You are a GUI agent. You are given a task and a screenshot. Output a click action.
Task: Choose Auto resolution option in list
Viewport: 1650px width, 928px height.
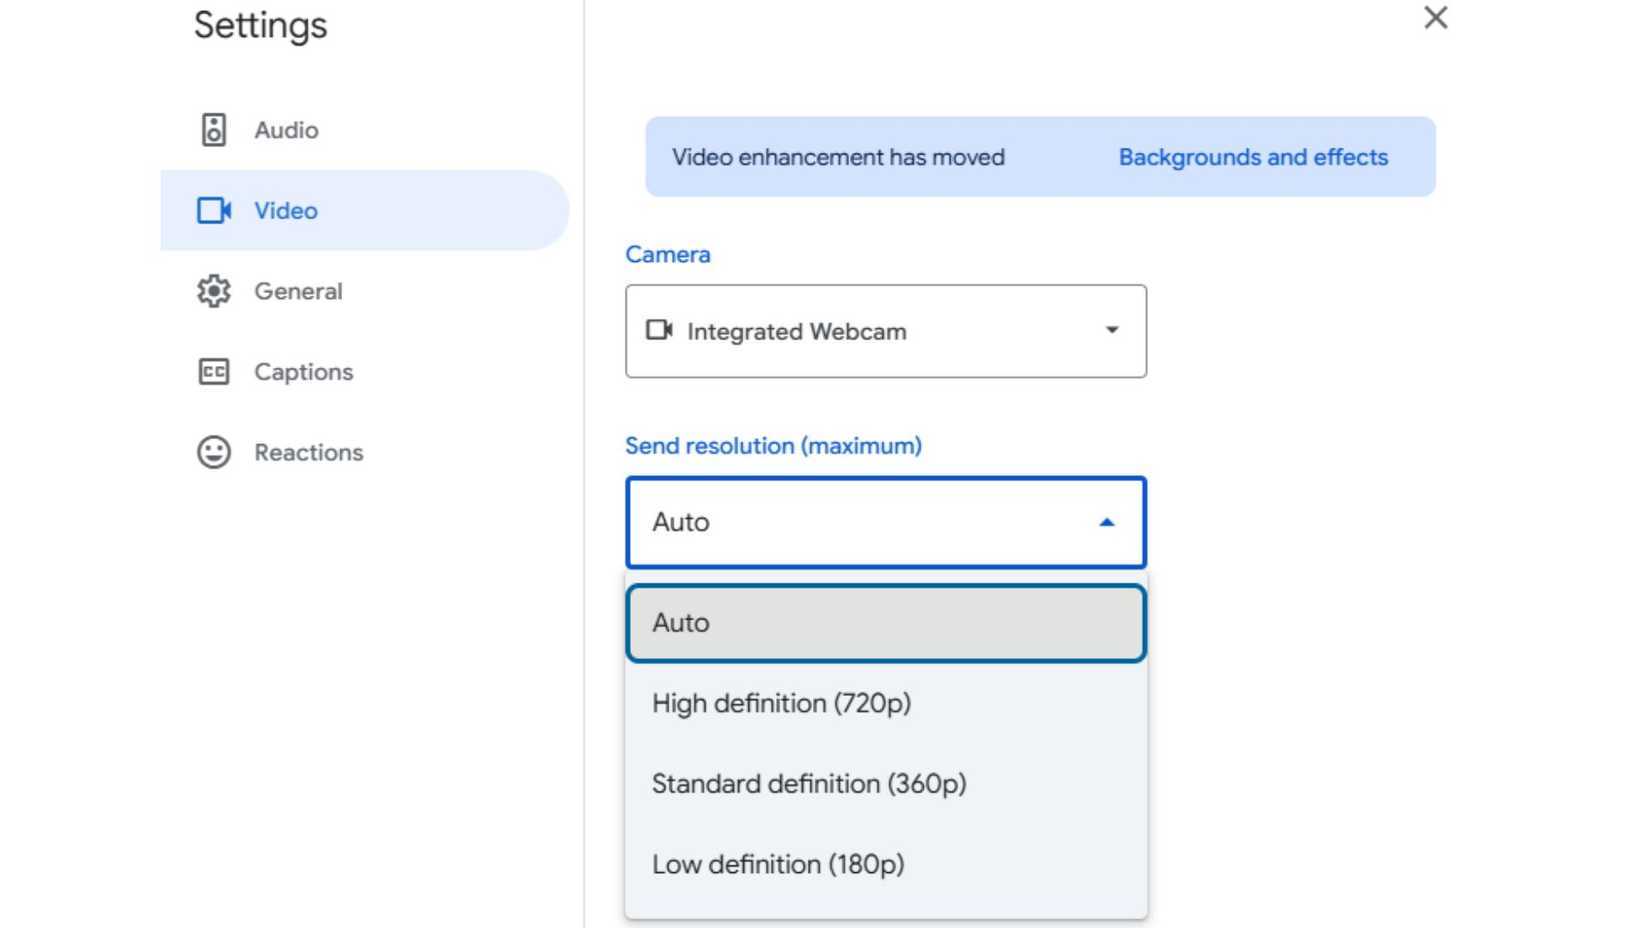pyautogui.click(x=886, y=623)
